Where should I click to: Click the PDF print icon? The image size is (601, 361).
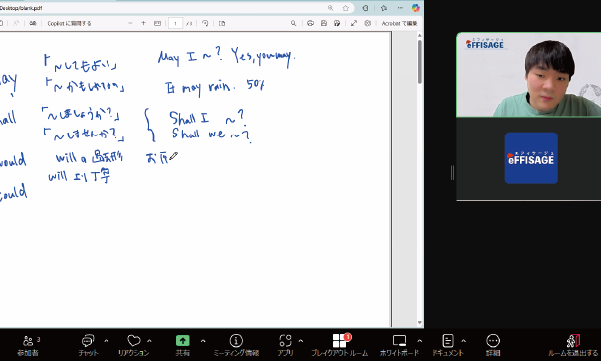point(310,23)
